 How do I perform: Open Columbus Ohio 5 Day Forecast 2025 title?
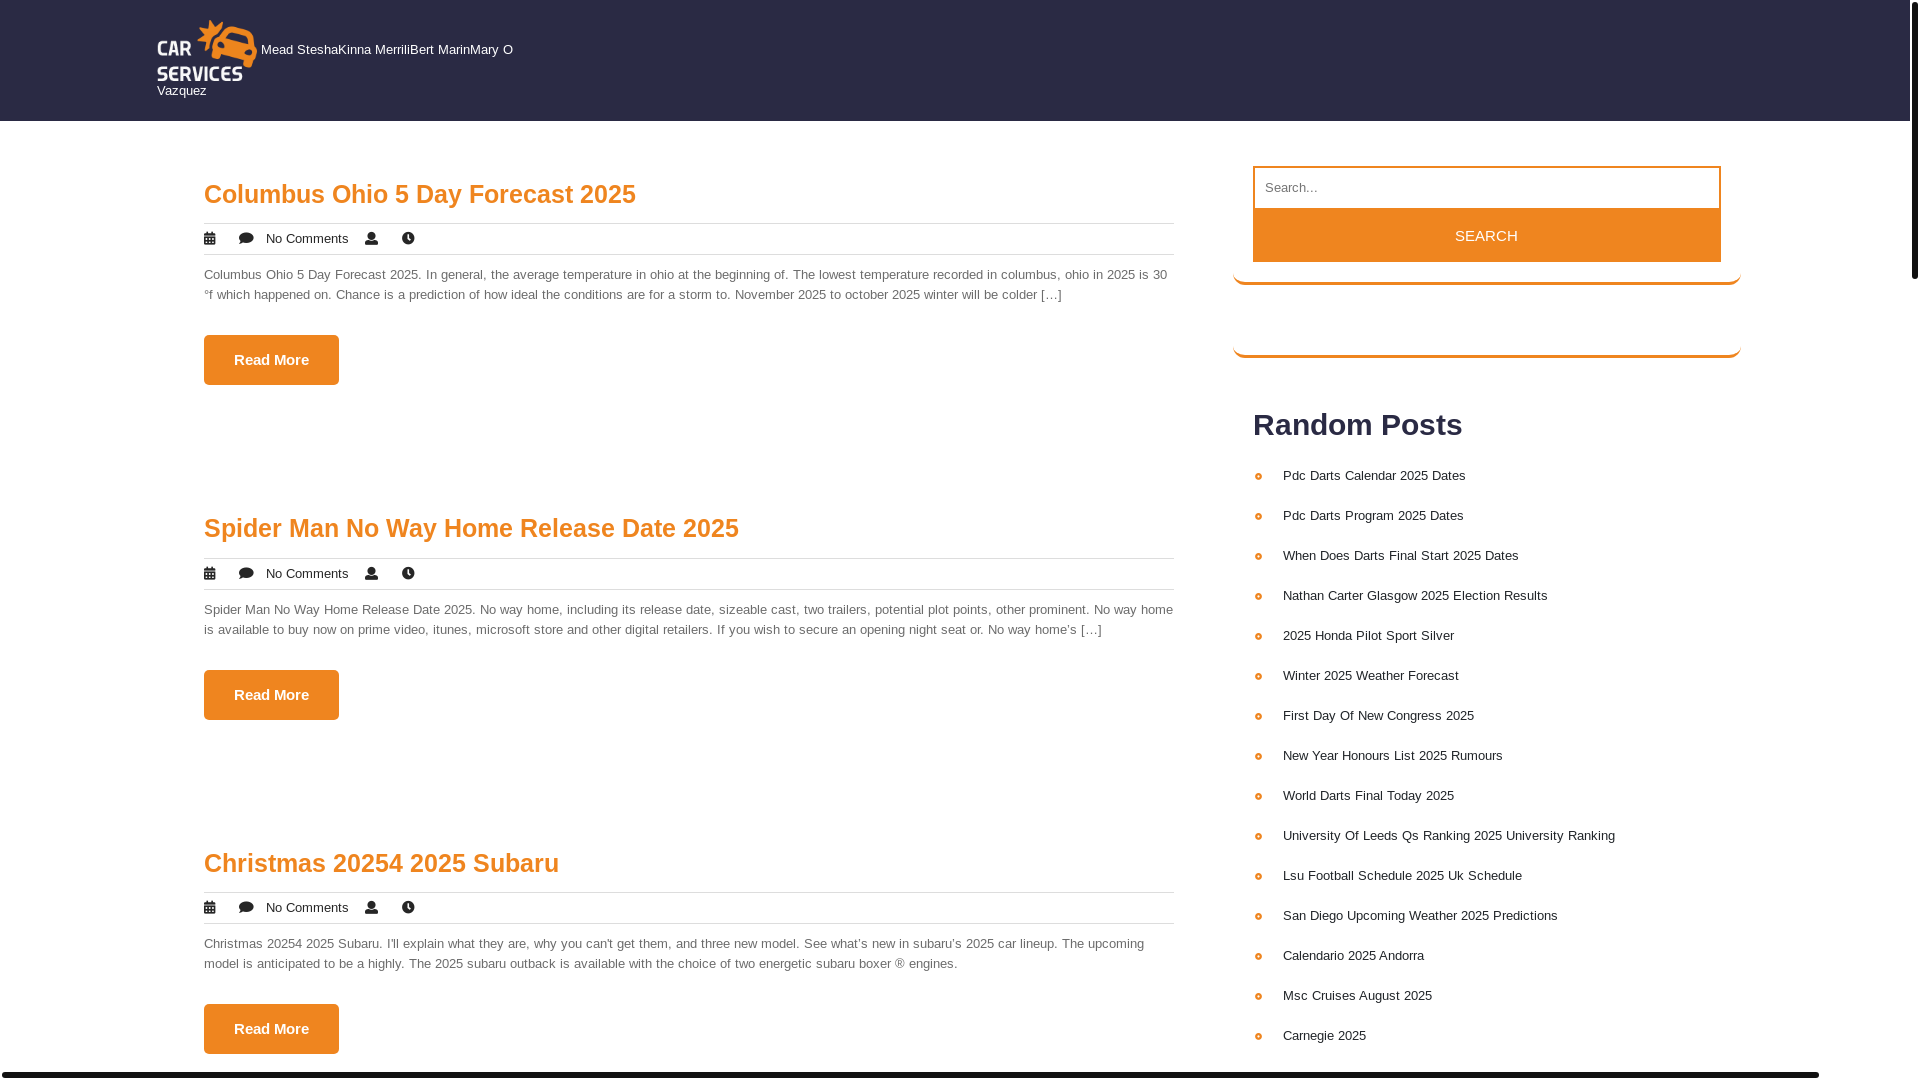[x=420, y=194]
